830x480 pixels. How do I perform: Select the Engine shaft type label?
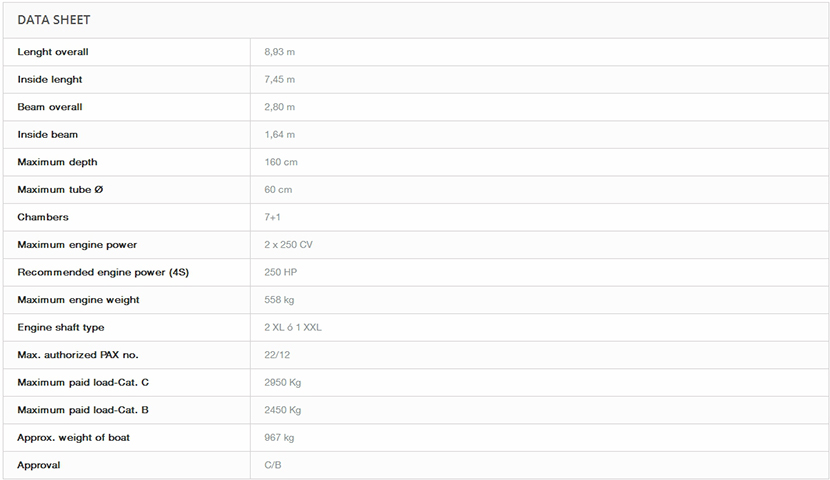60,327
